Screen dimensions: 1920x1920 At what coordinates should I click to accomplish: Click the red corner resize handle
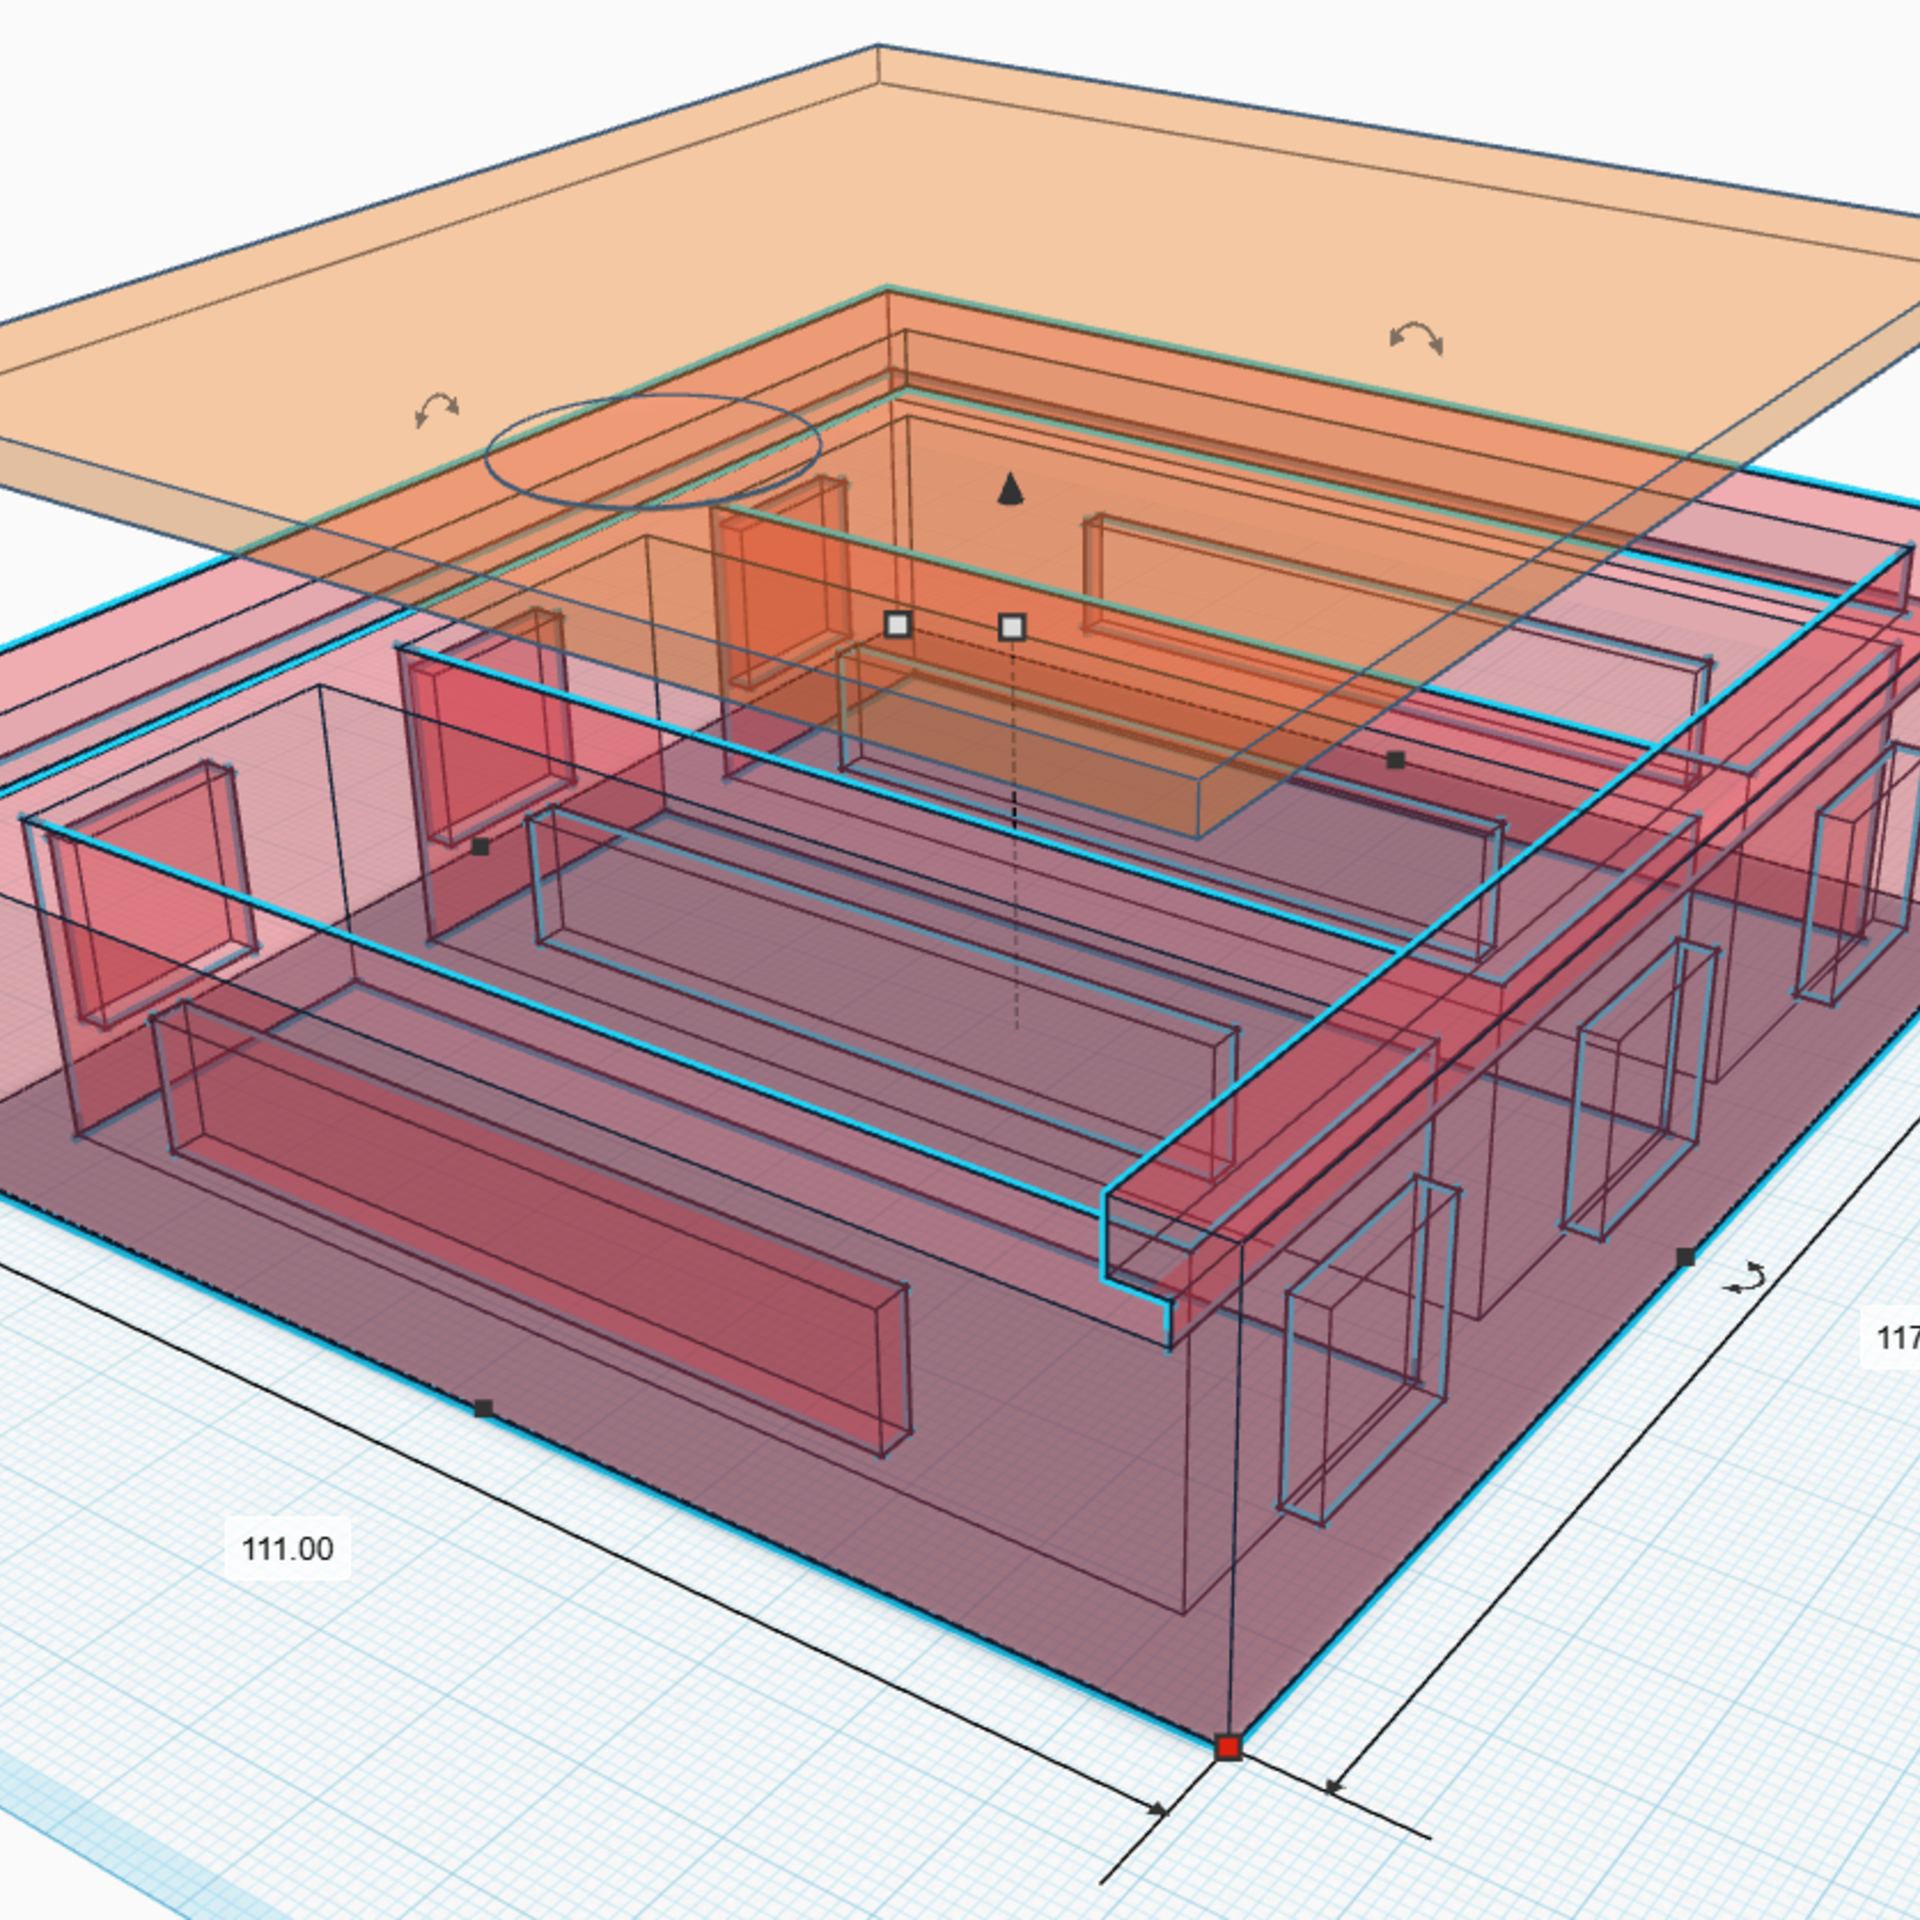click(1228, 1748)
